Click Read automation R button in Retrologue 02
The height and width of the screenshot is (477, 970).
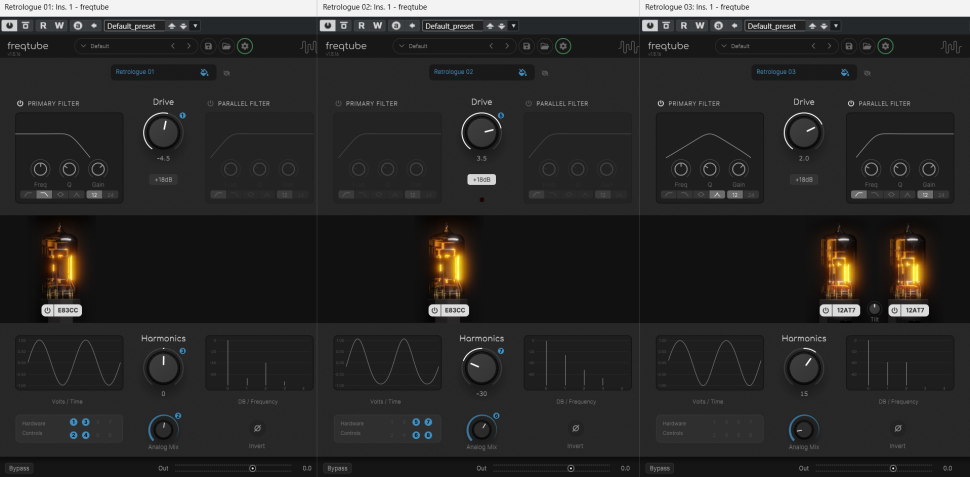[364, 25]
